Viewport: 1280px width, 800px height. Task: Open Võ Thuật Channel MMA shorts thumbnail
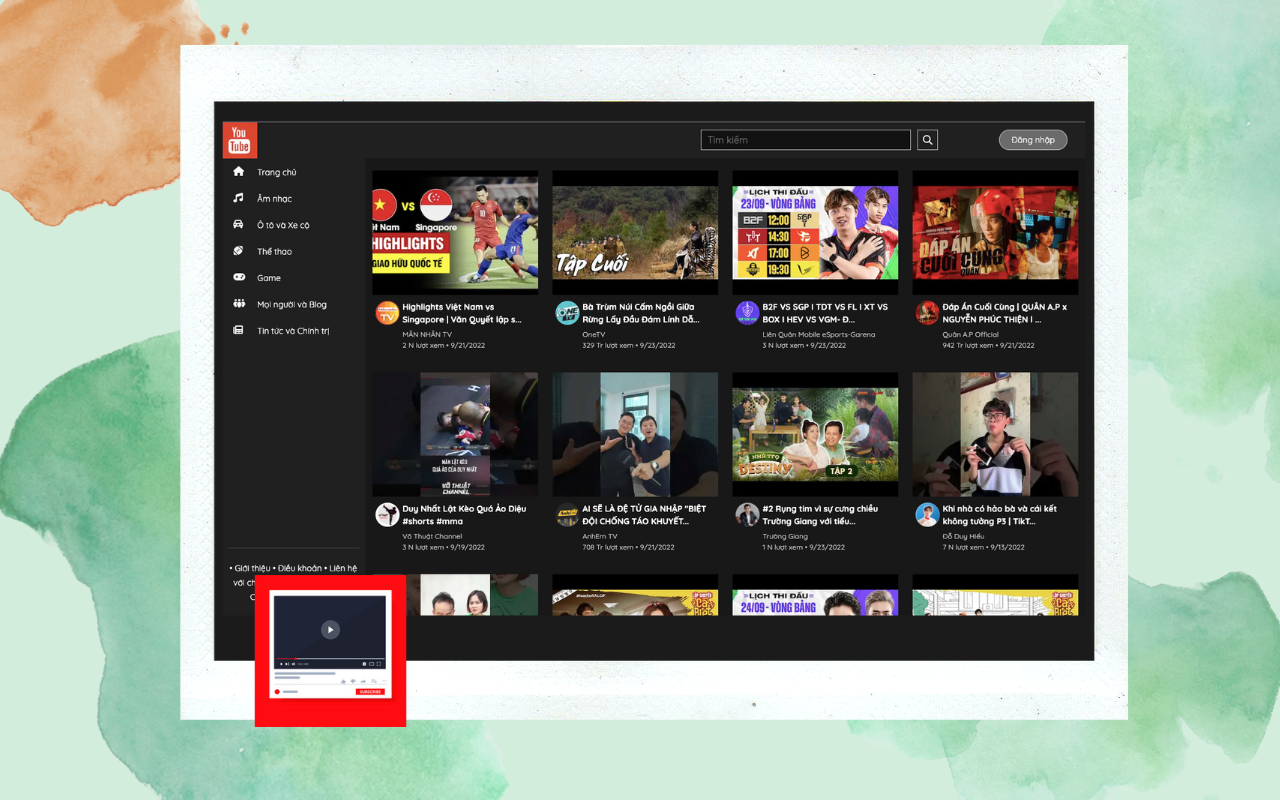[455, 434]
